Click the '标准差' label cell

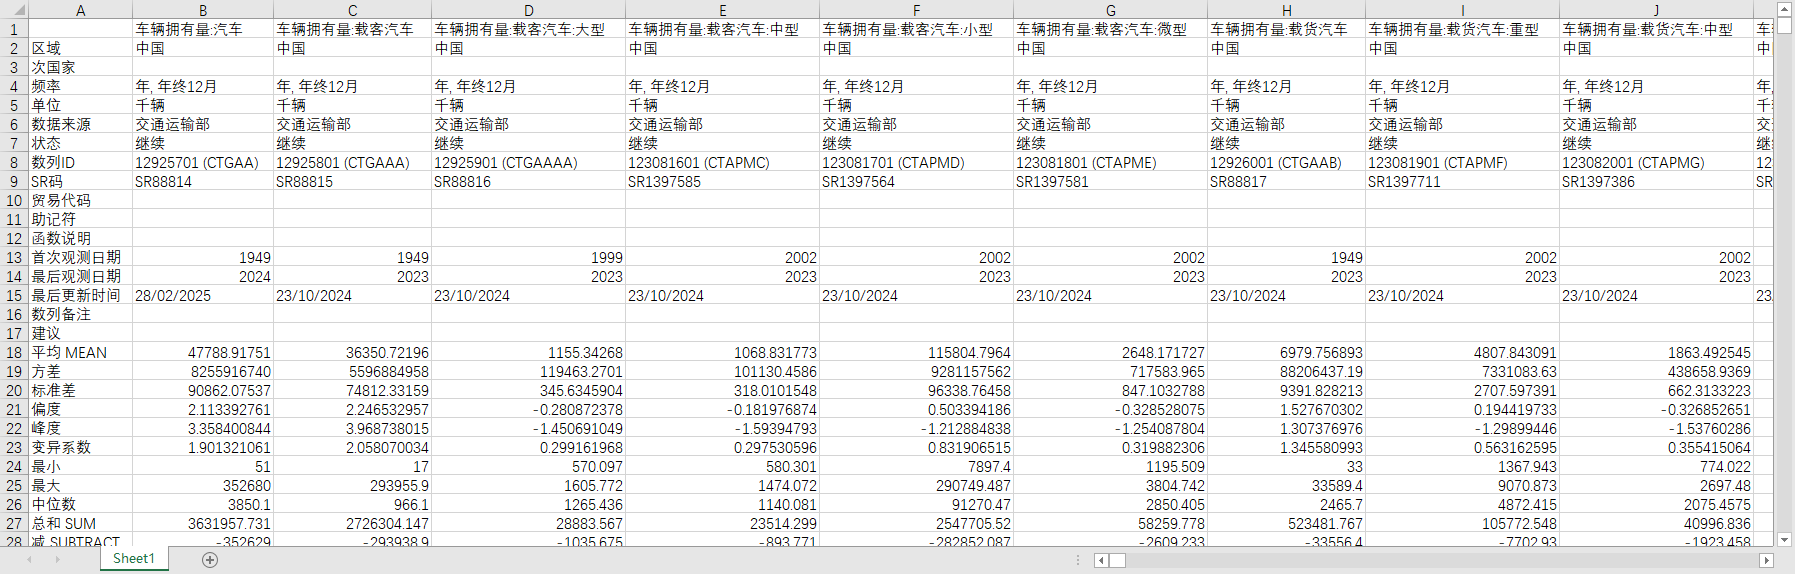pos(80,390)
